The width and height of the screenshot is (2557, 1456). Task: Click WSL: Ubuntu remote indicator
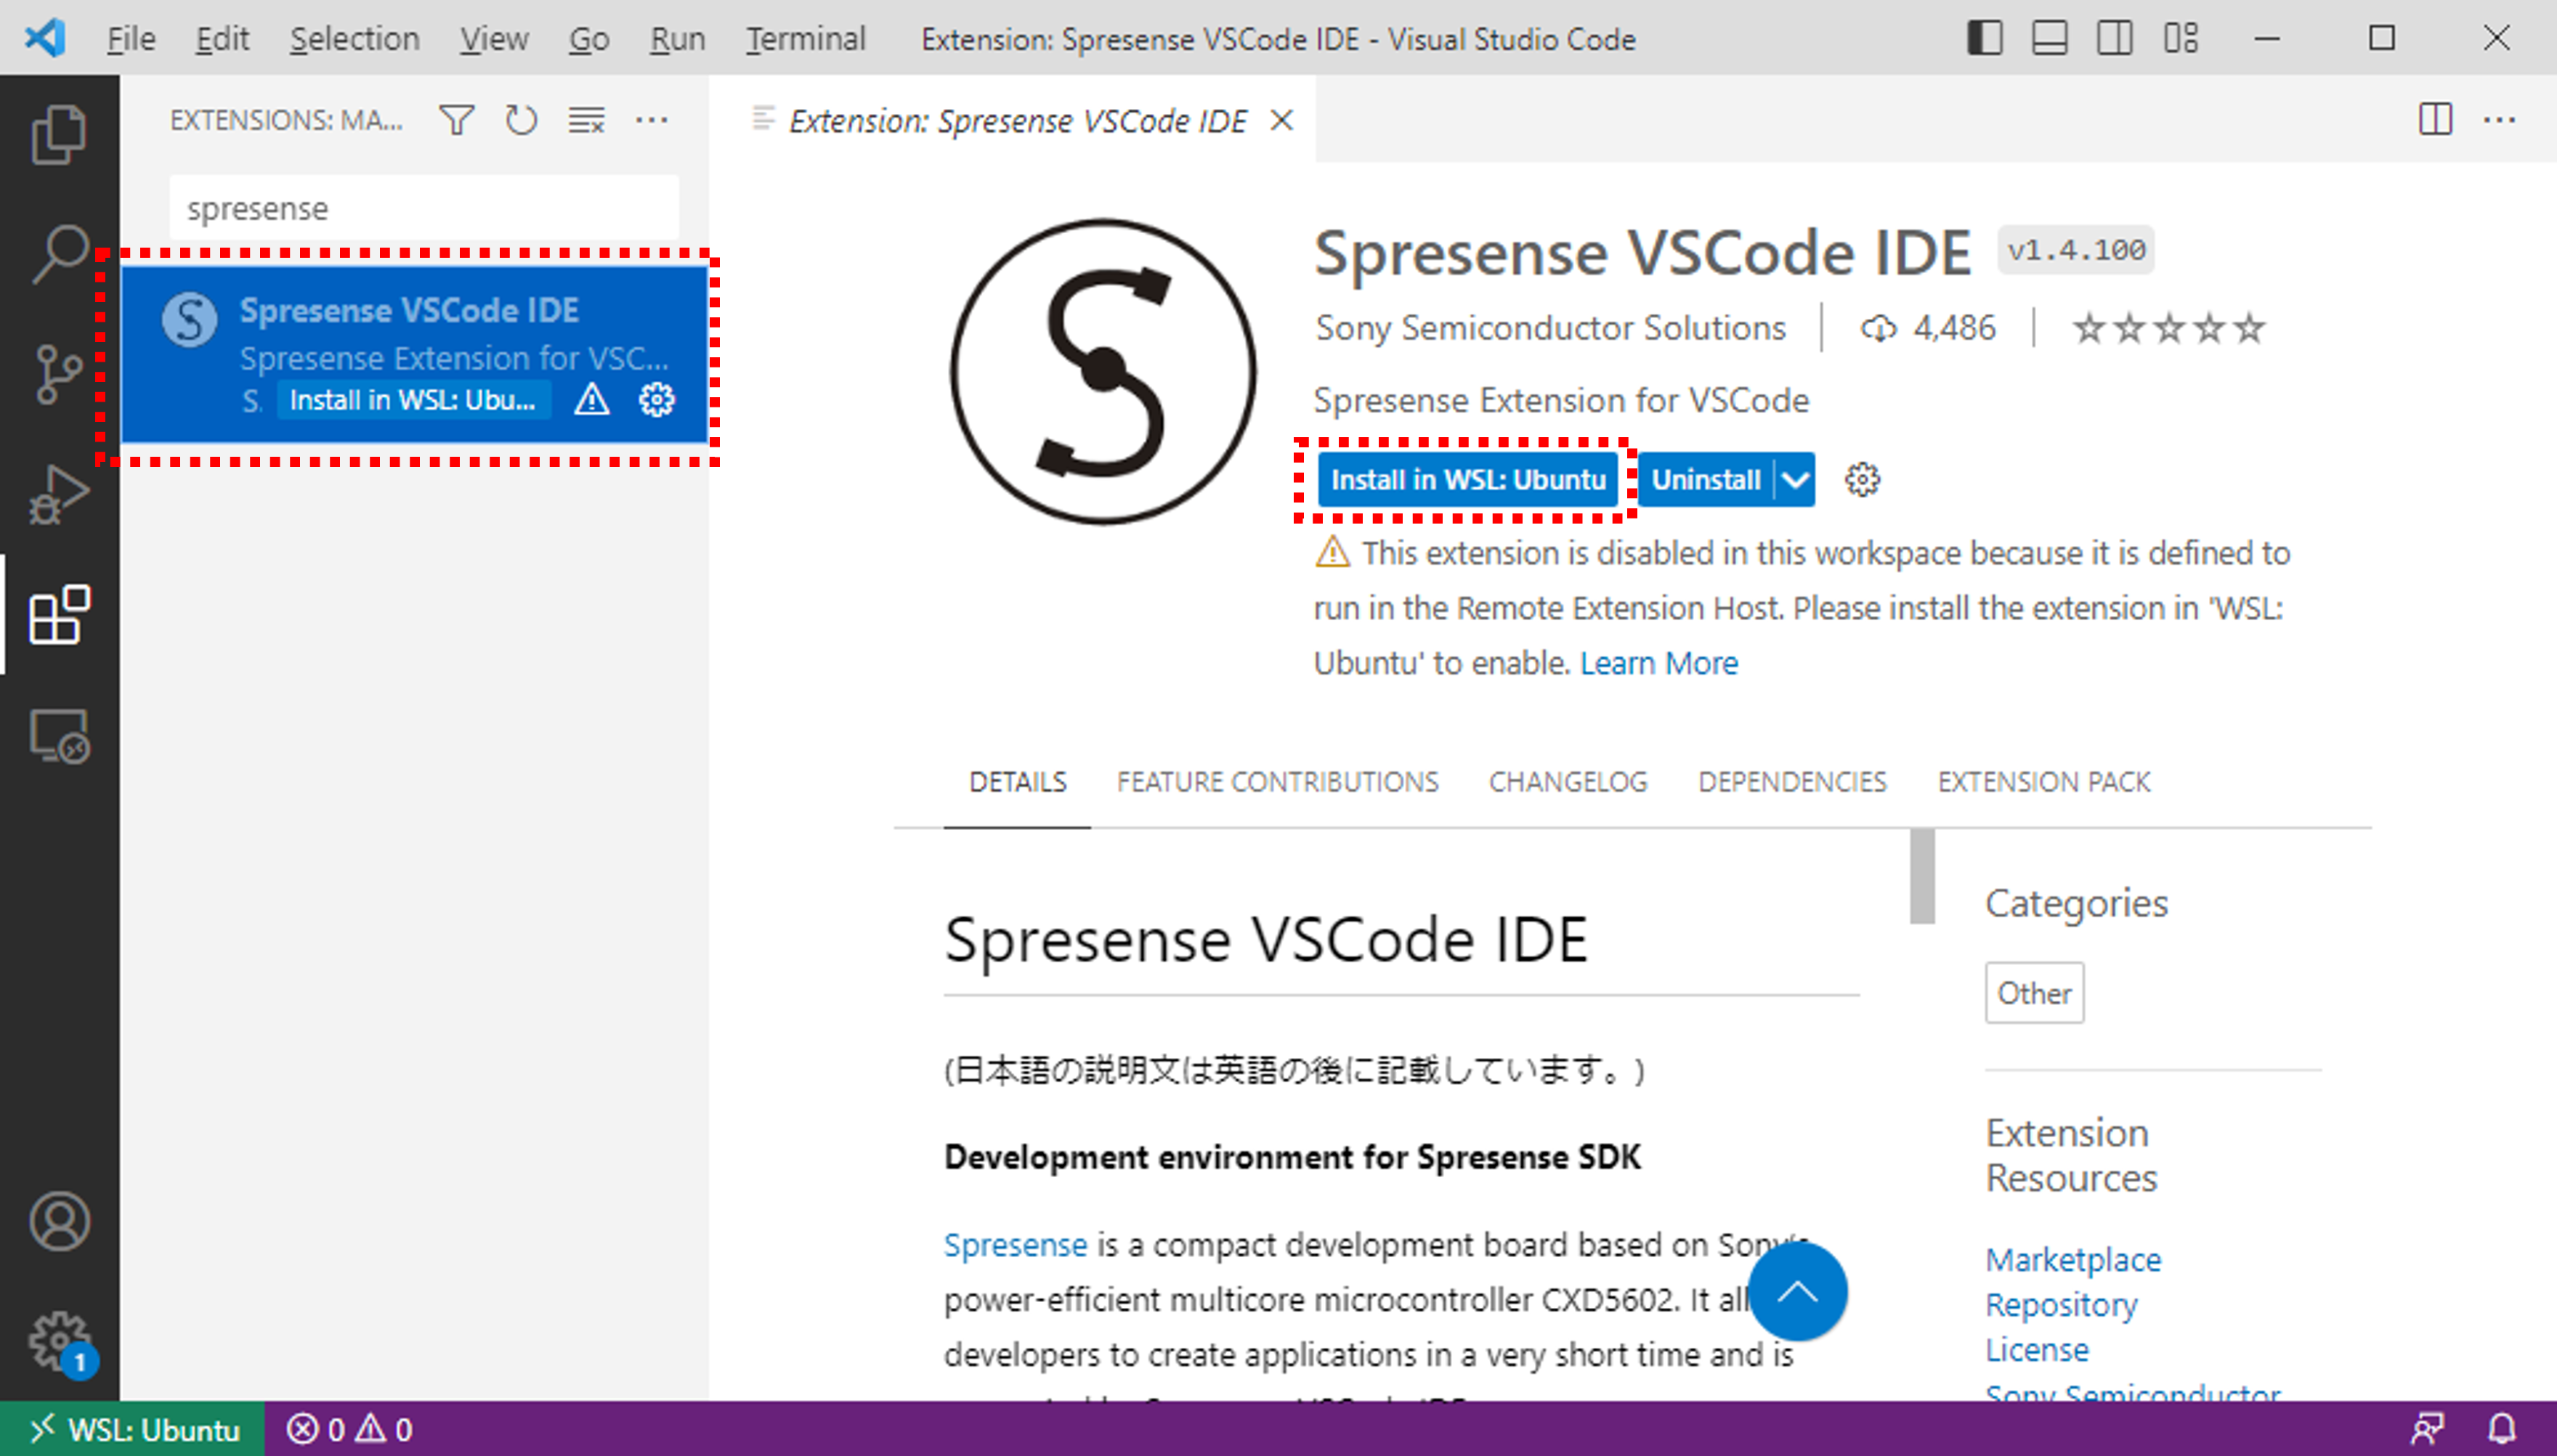pyautogui.click(x=132, y=1429)
